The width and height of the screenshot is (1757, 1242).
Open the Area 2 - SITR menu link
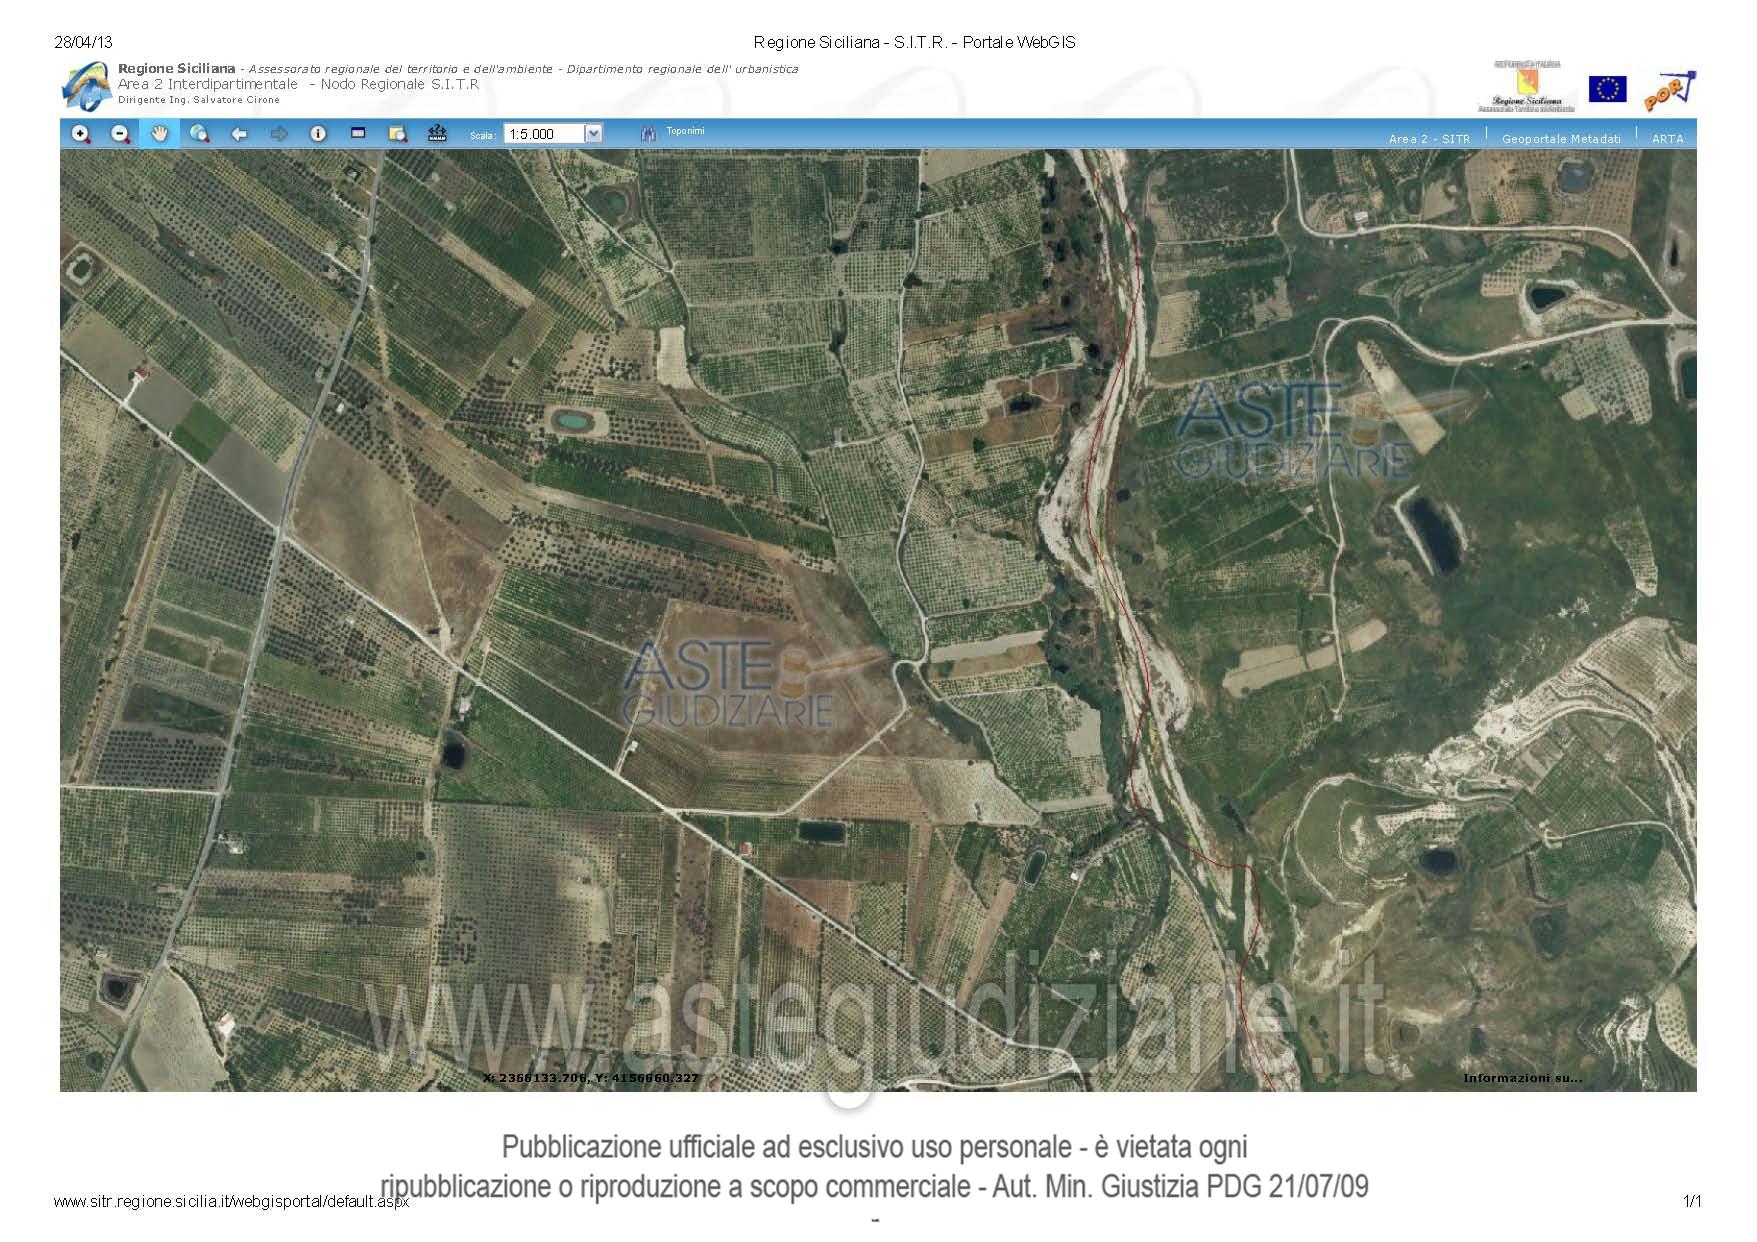coord(1429,139)
